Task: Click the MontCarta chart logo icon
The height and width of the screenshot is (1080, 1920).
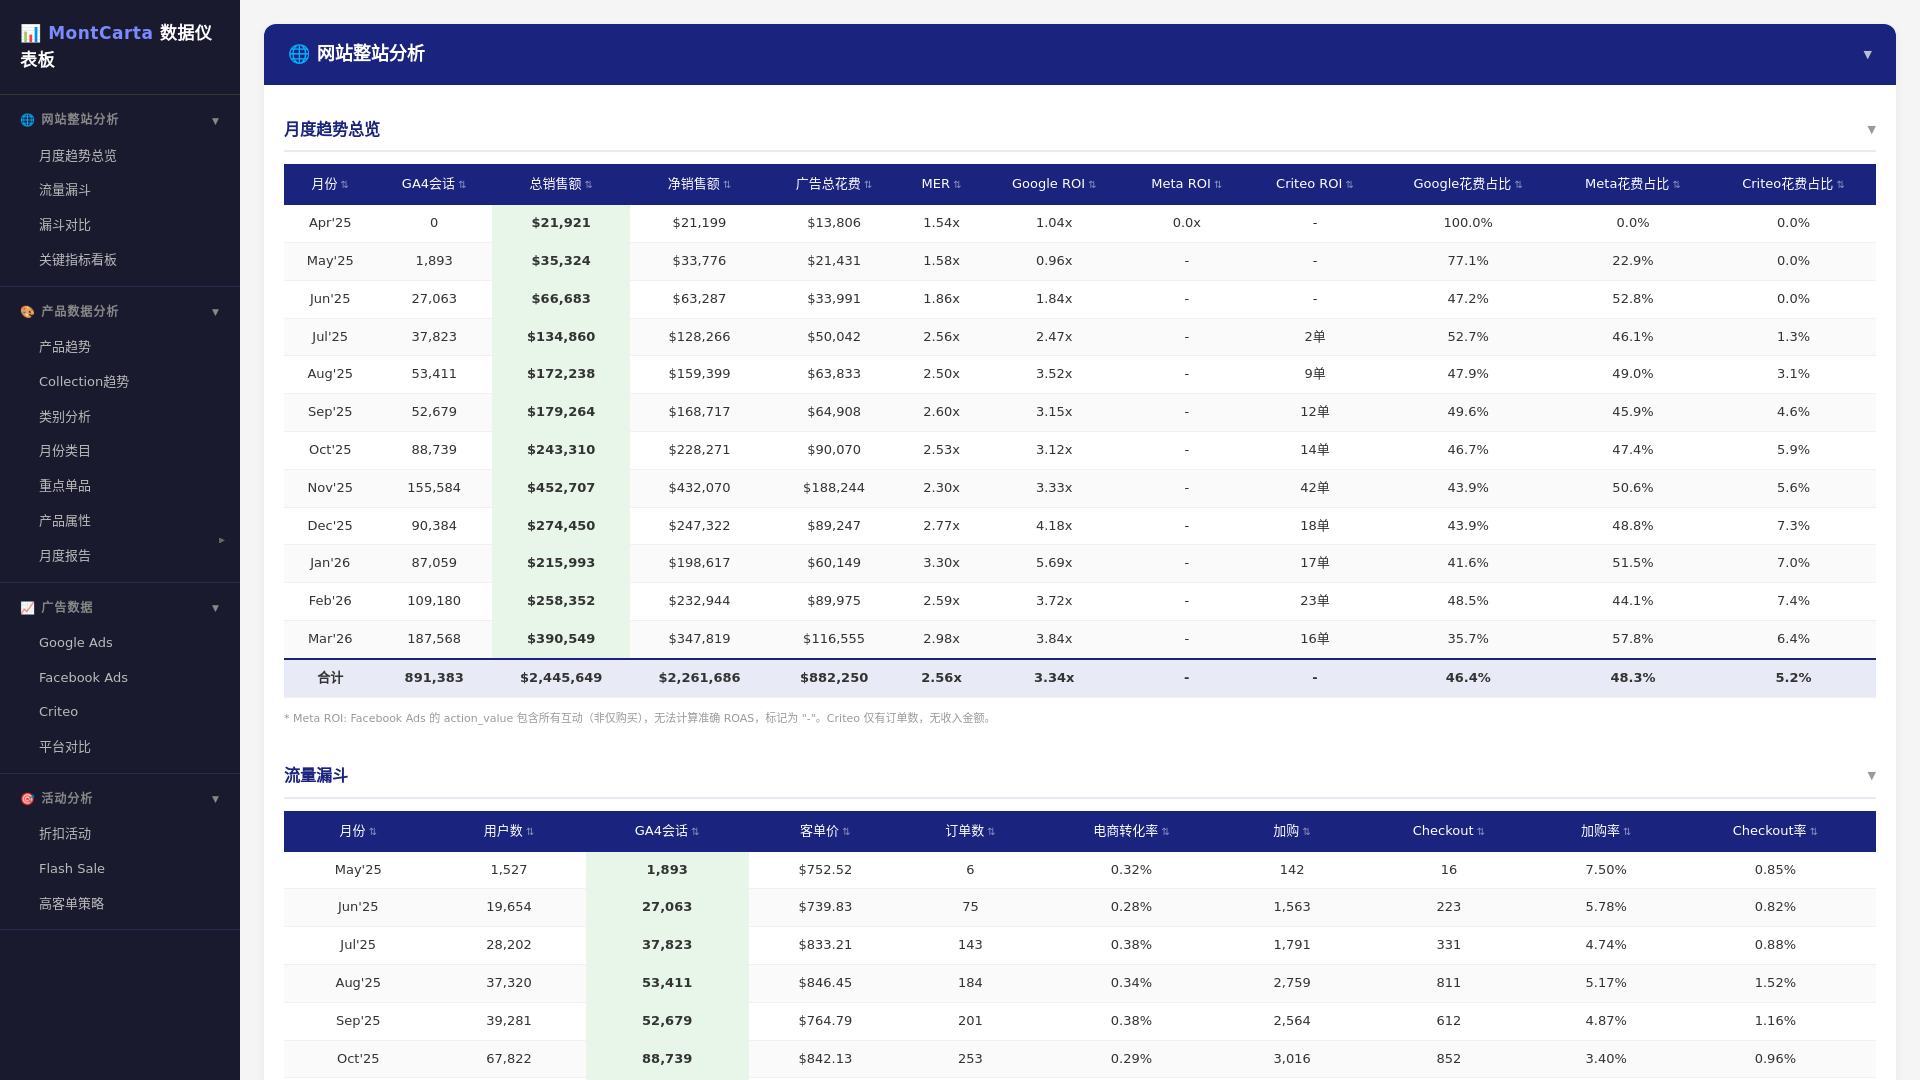Action: pyautogui.click(x=30, y=33)
